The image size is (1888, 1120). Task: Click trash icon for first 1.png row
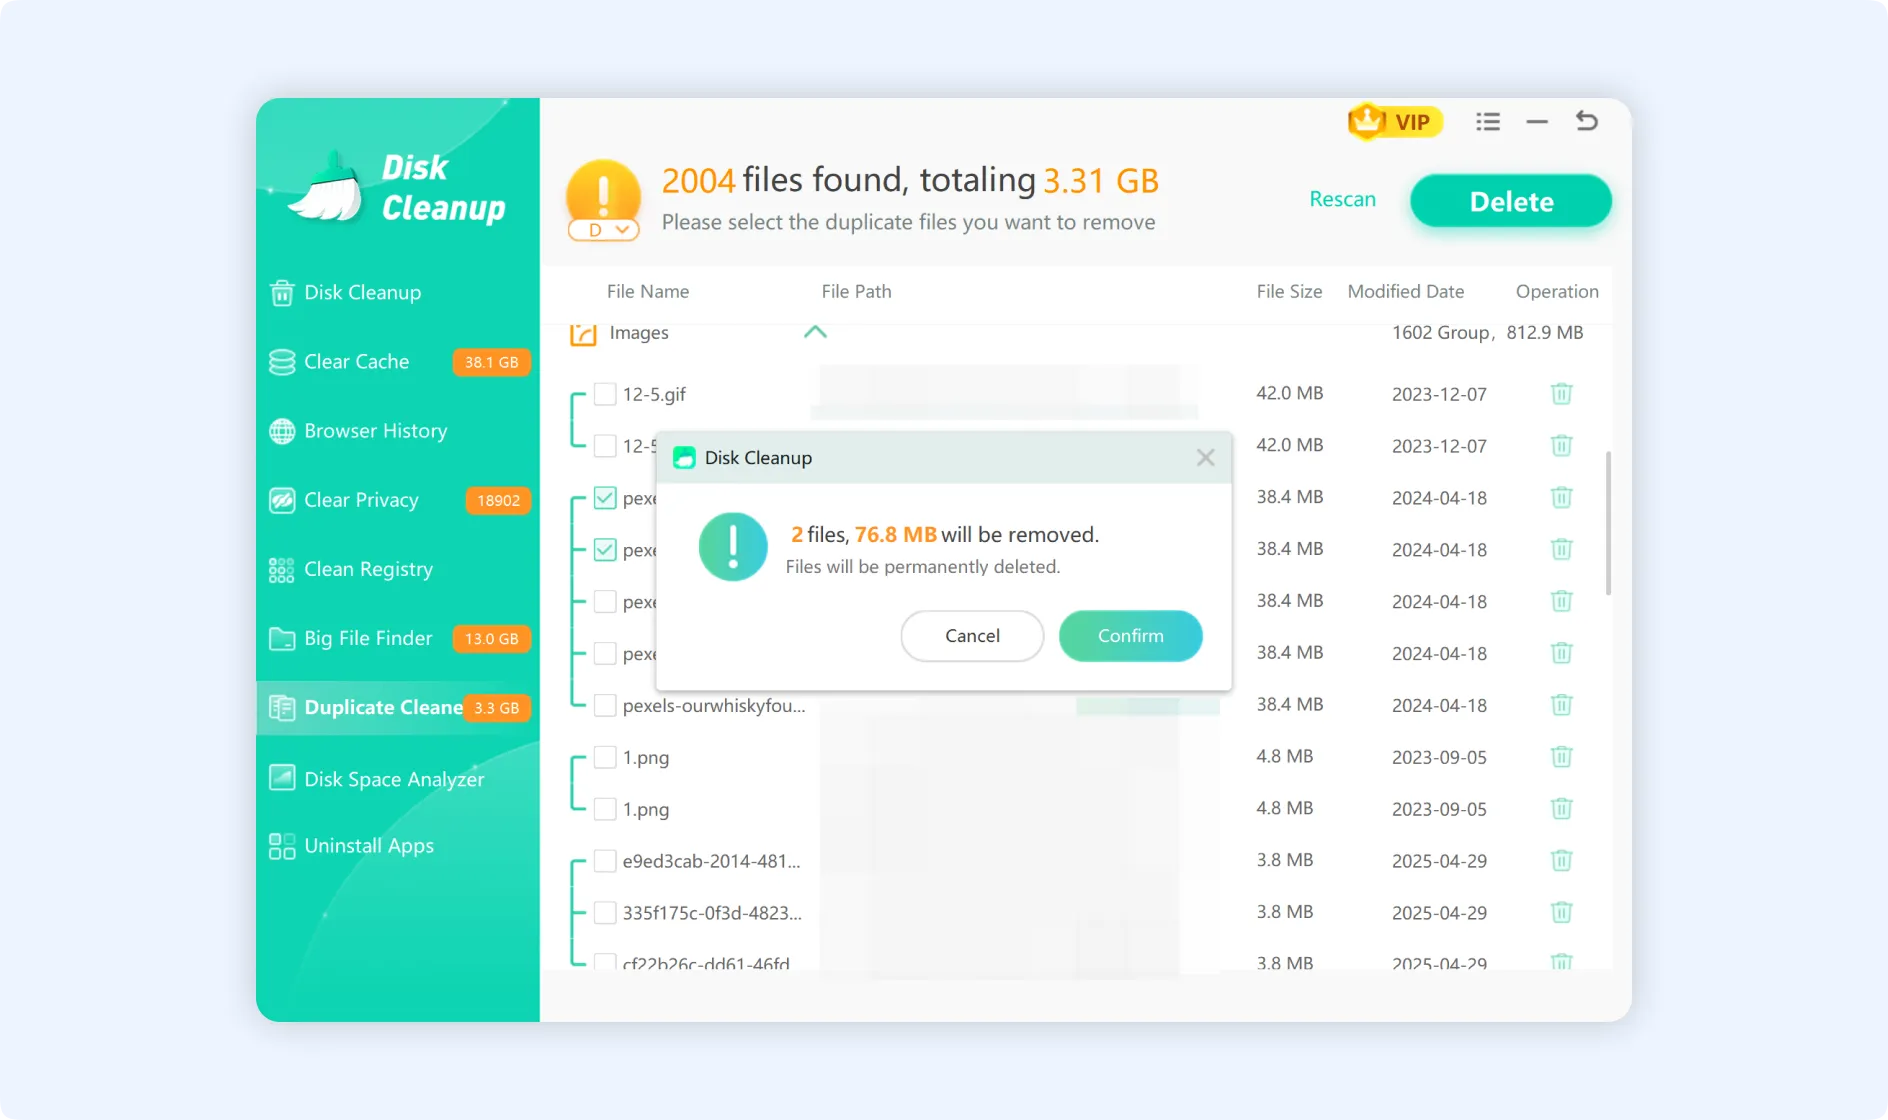(x=1561, y=757)
